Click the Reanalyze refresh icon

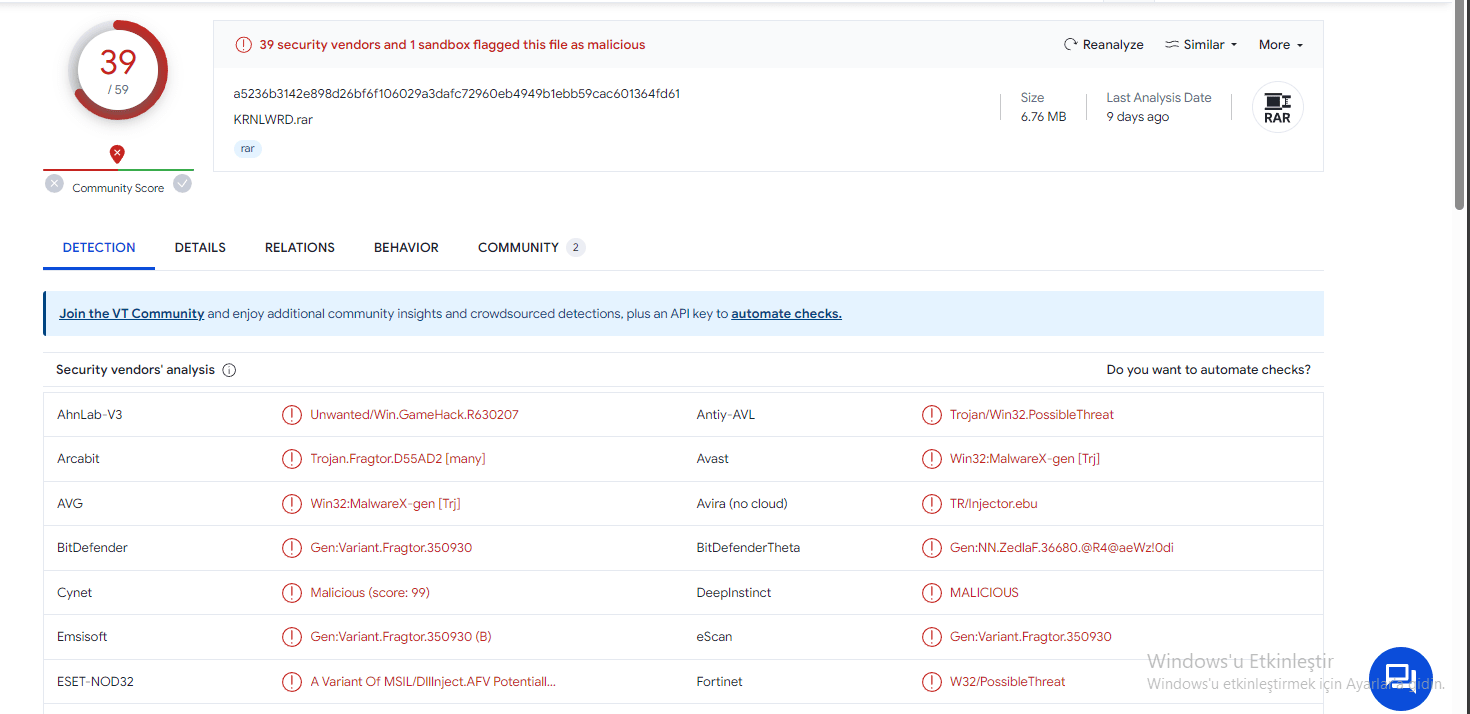click(x=1071, y=45)
